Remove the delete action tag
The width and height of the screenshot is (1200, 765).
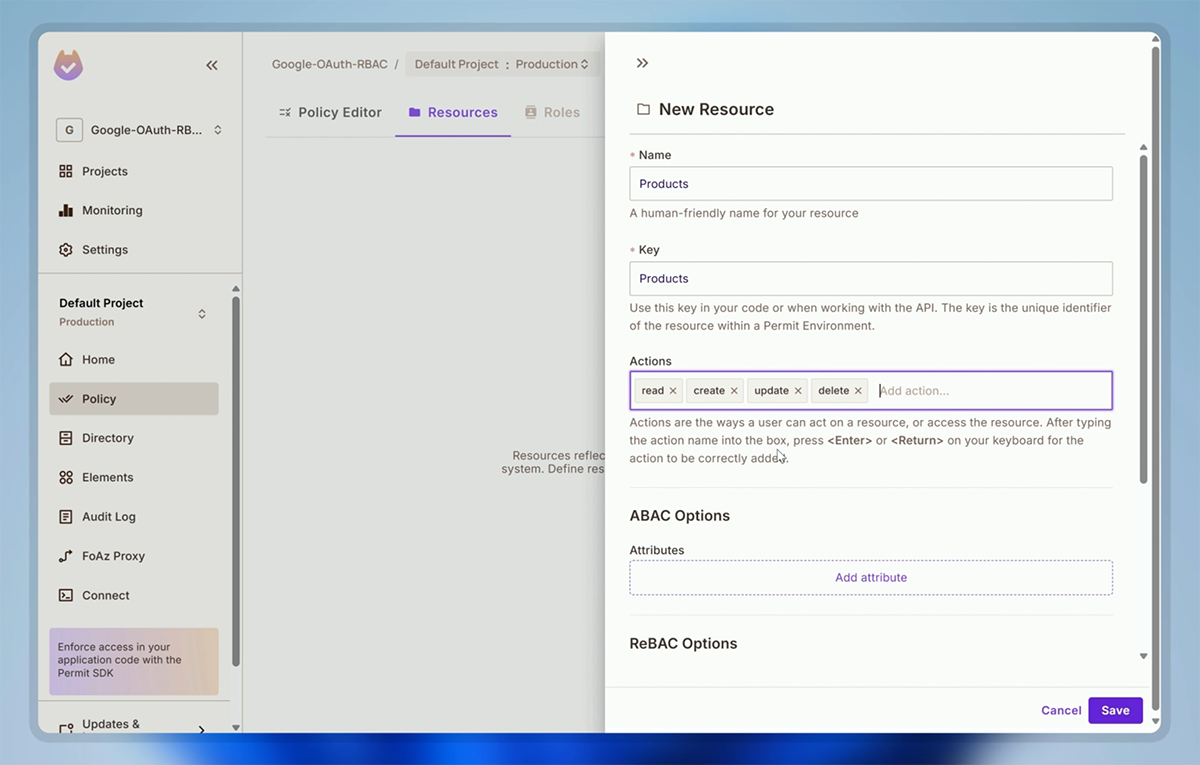point(858,391)
